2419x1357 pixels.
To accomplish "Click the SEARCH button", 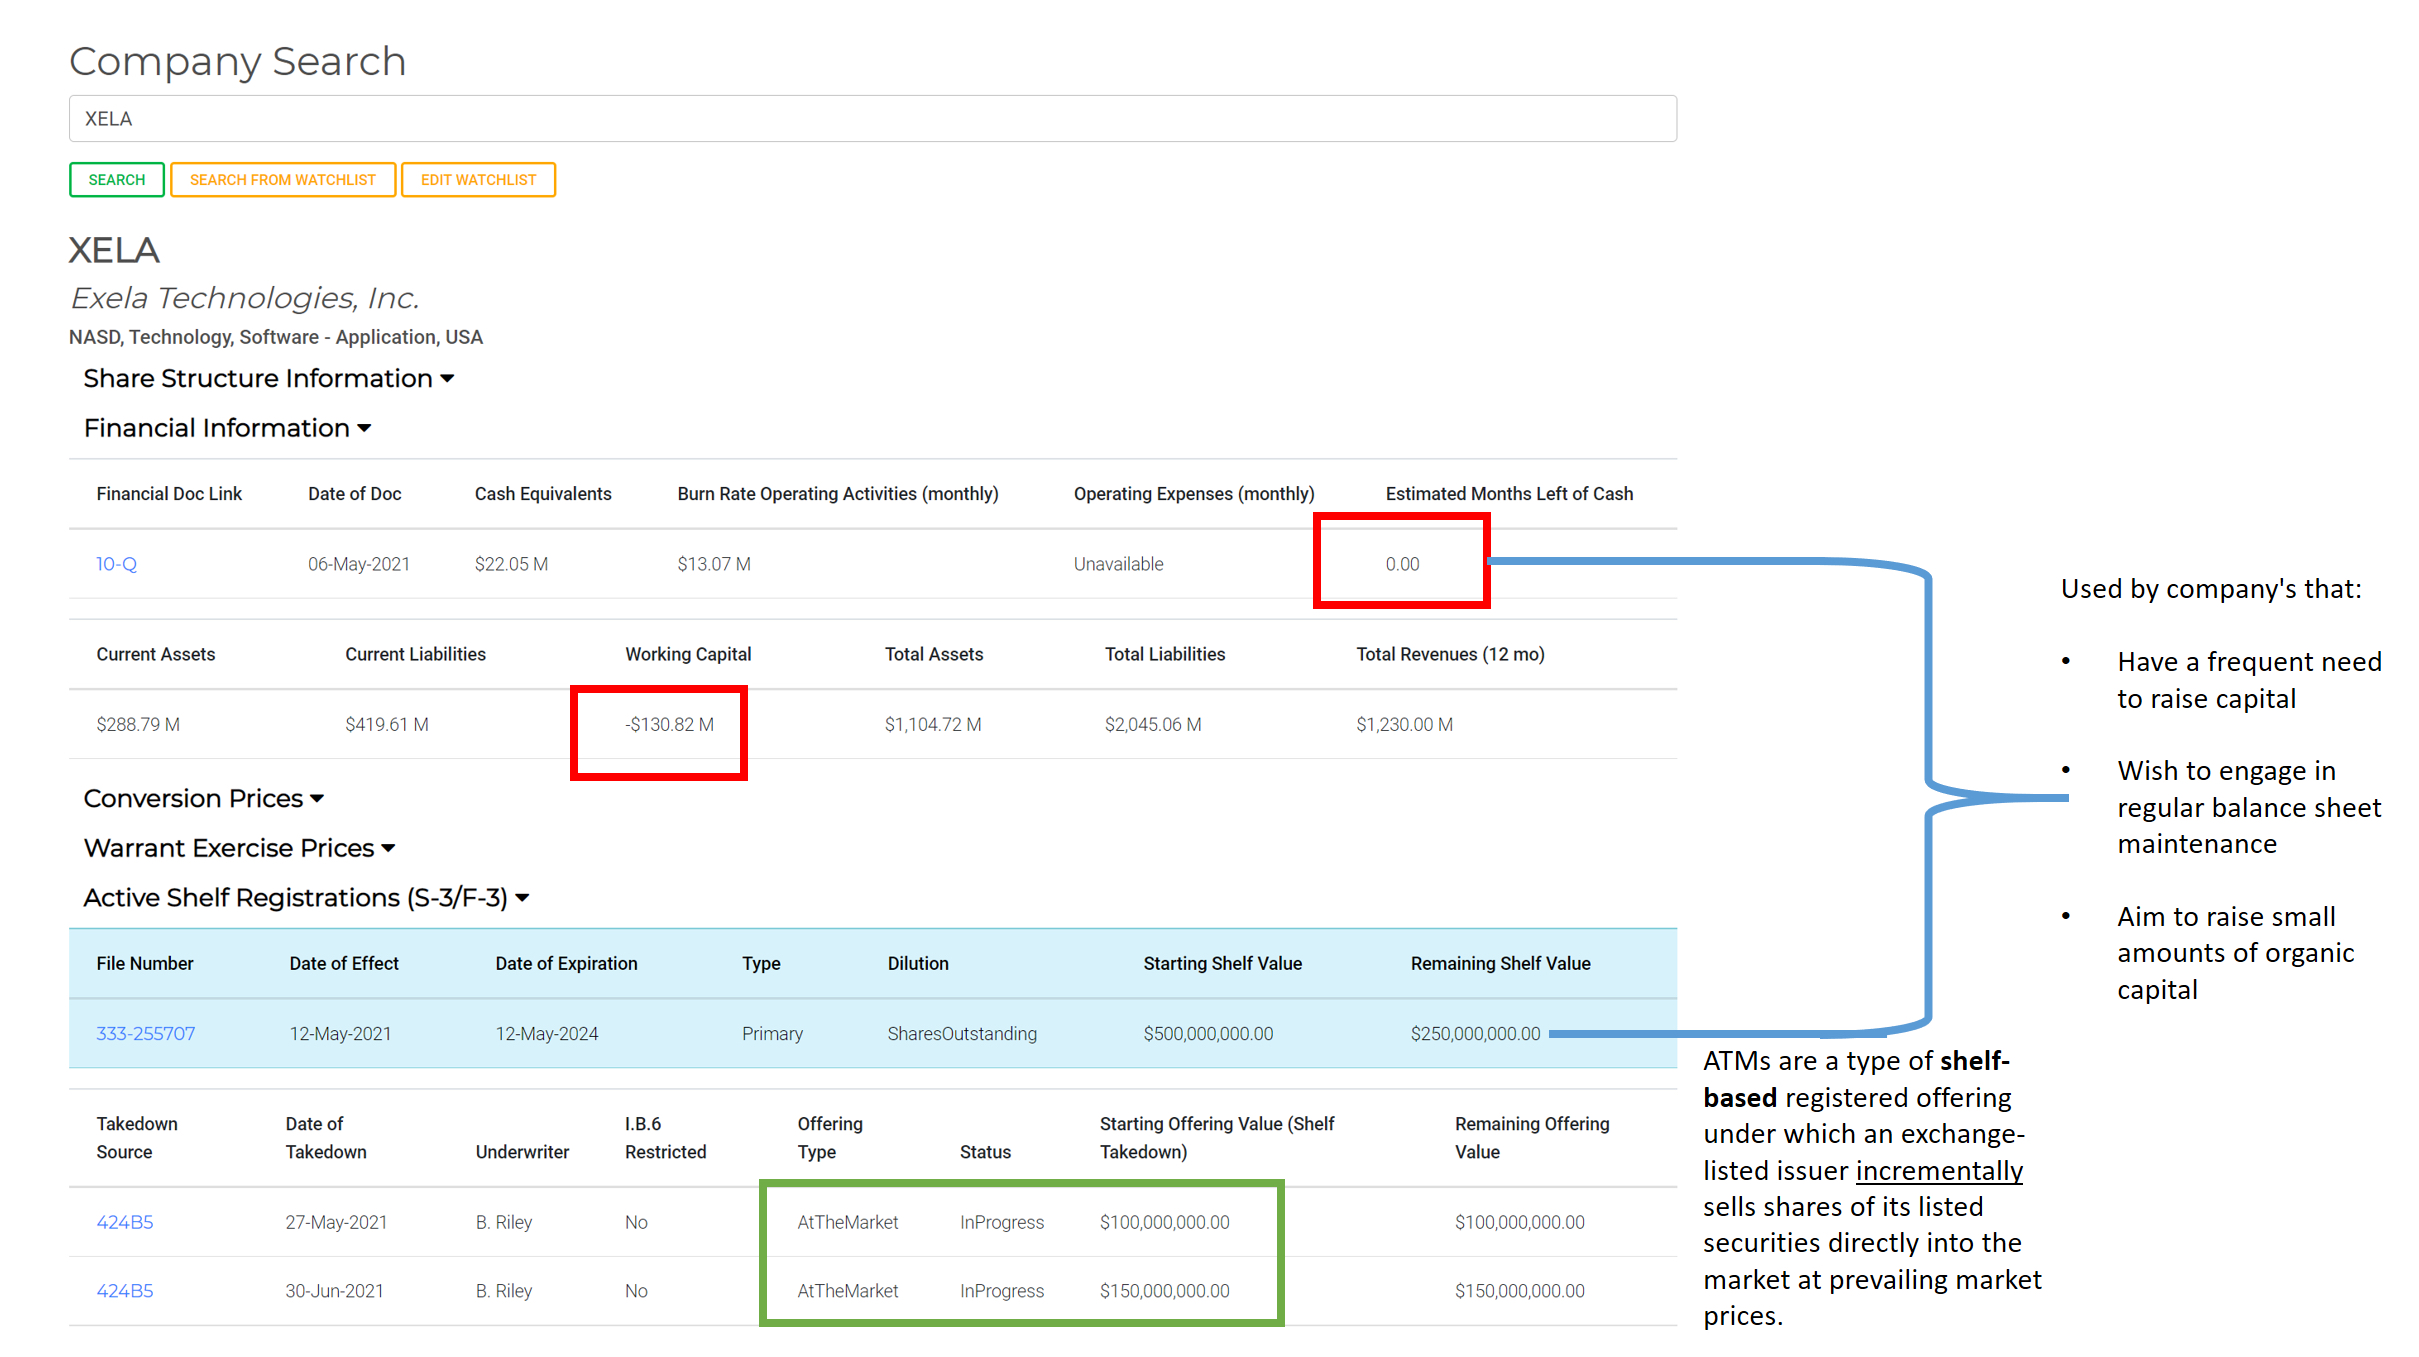I will (116, 180).
